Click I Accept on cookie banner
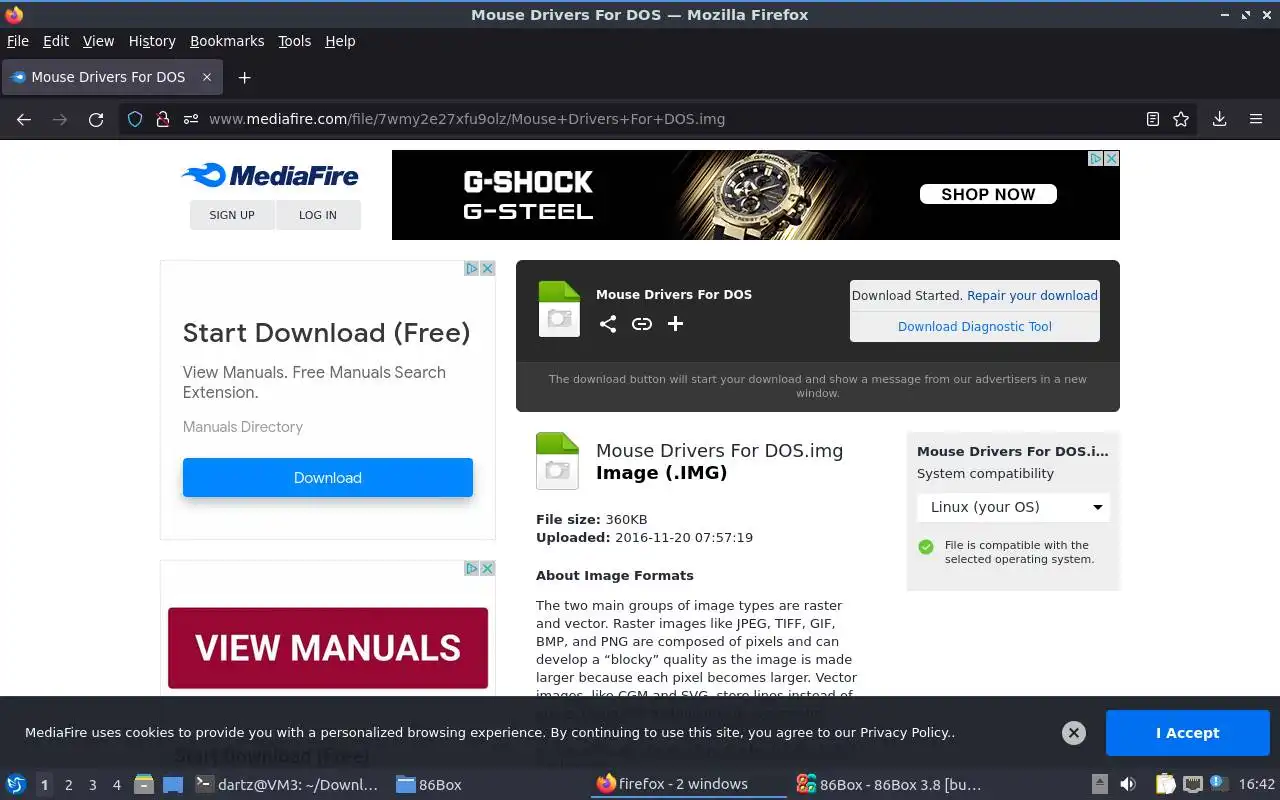The width and height of the screenshot is (1280, 800). point(1188,733)
